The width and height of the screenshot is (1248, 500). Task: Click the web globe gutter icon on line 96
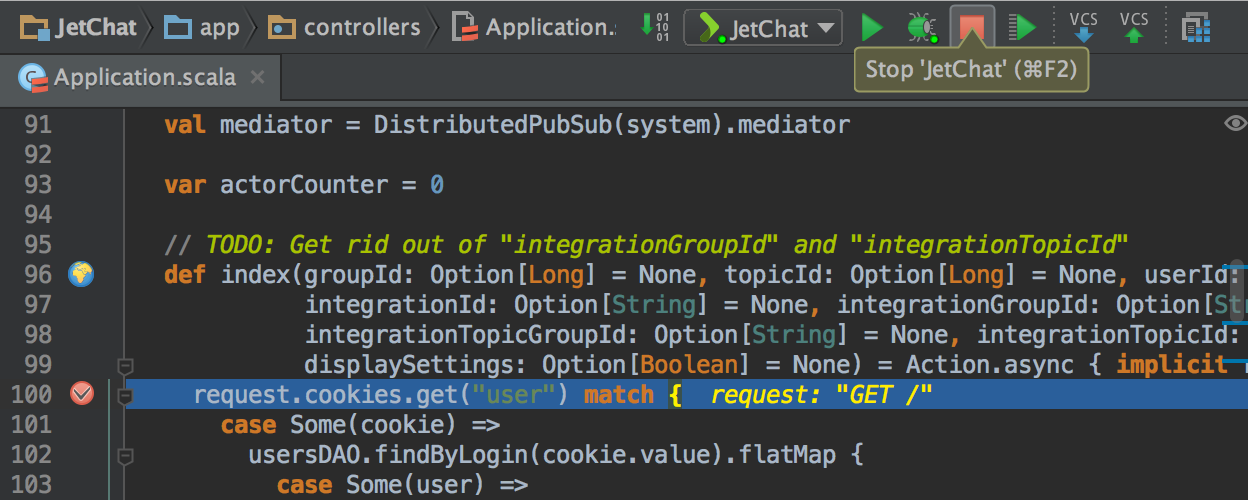point(81,273)
